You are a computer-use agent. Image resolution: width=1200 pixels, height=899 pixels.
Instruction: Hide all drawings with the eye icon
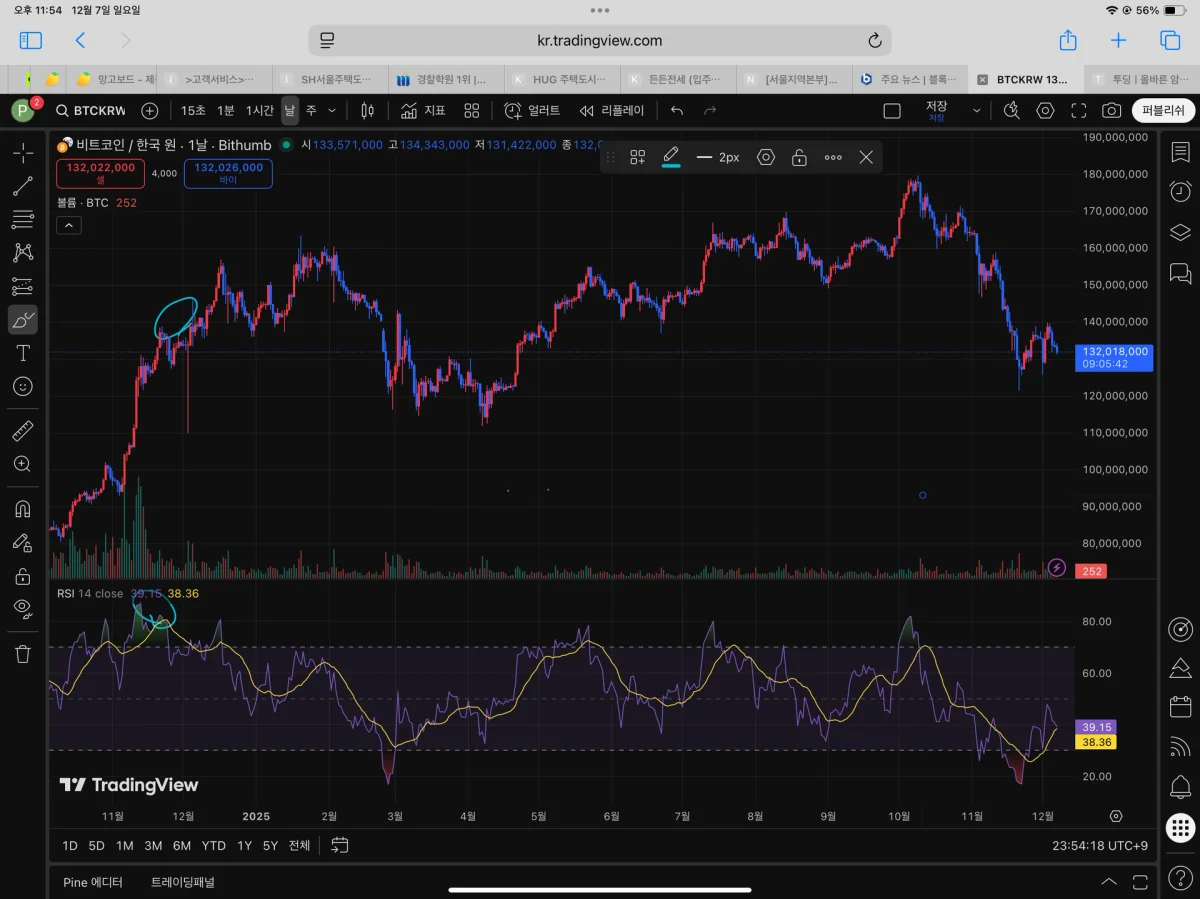(22, 608)
